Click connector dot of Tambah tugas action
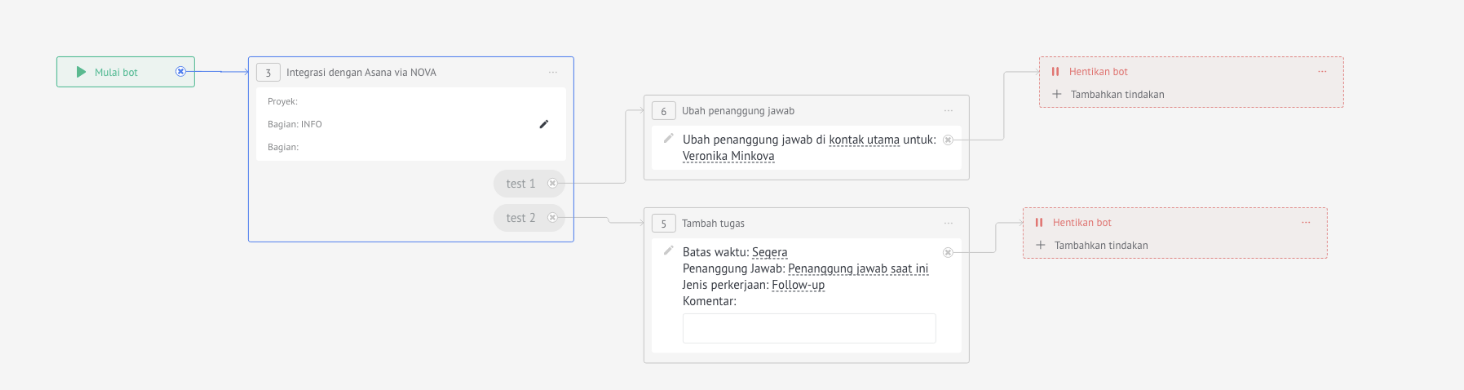The height and width of the screenshot is (390, 1464). pos(948,252)
